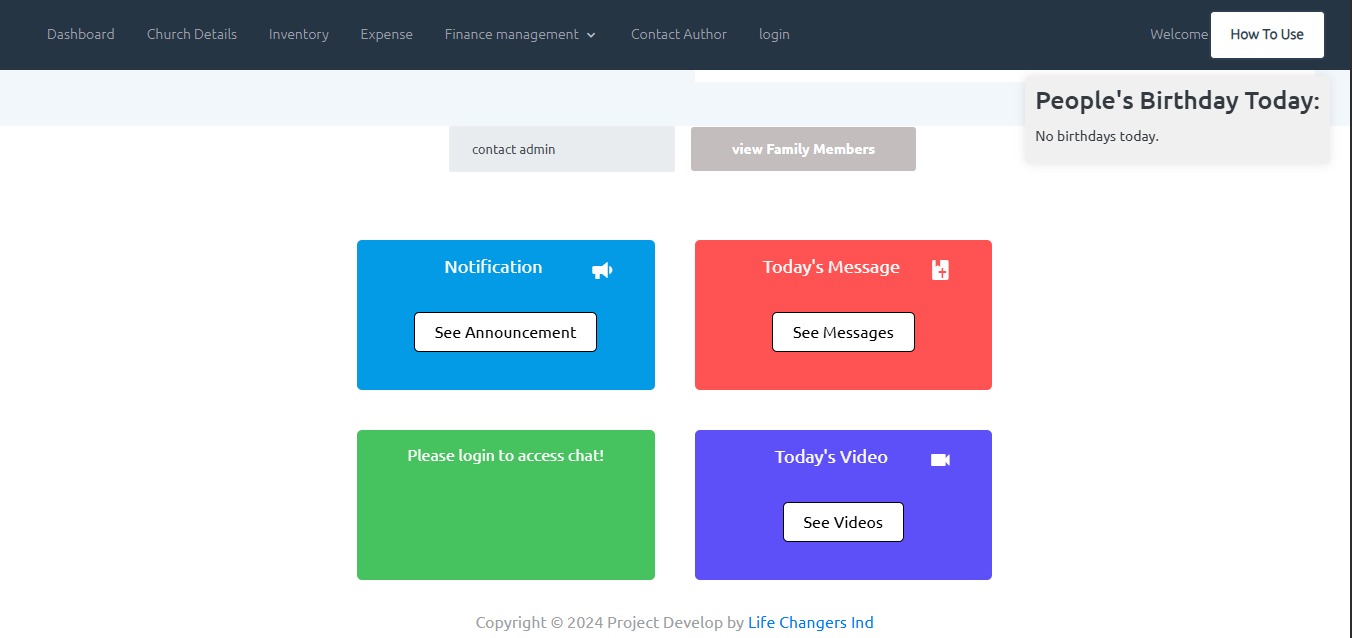Open Contact Author page
The width and height of the screenshot is (1352, 638).
(679, 34)
